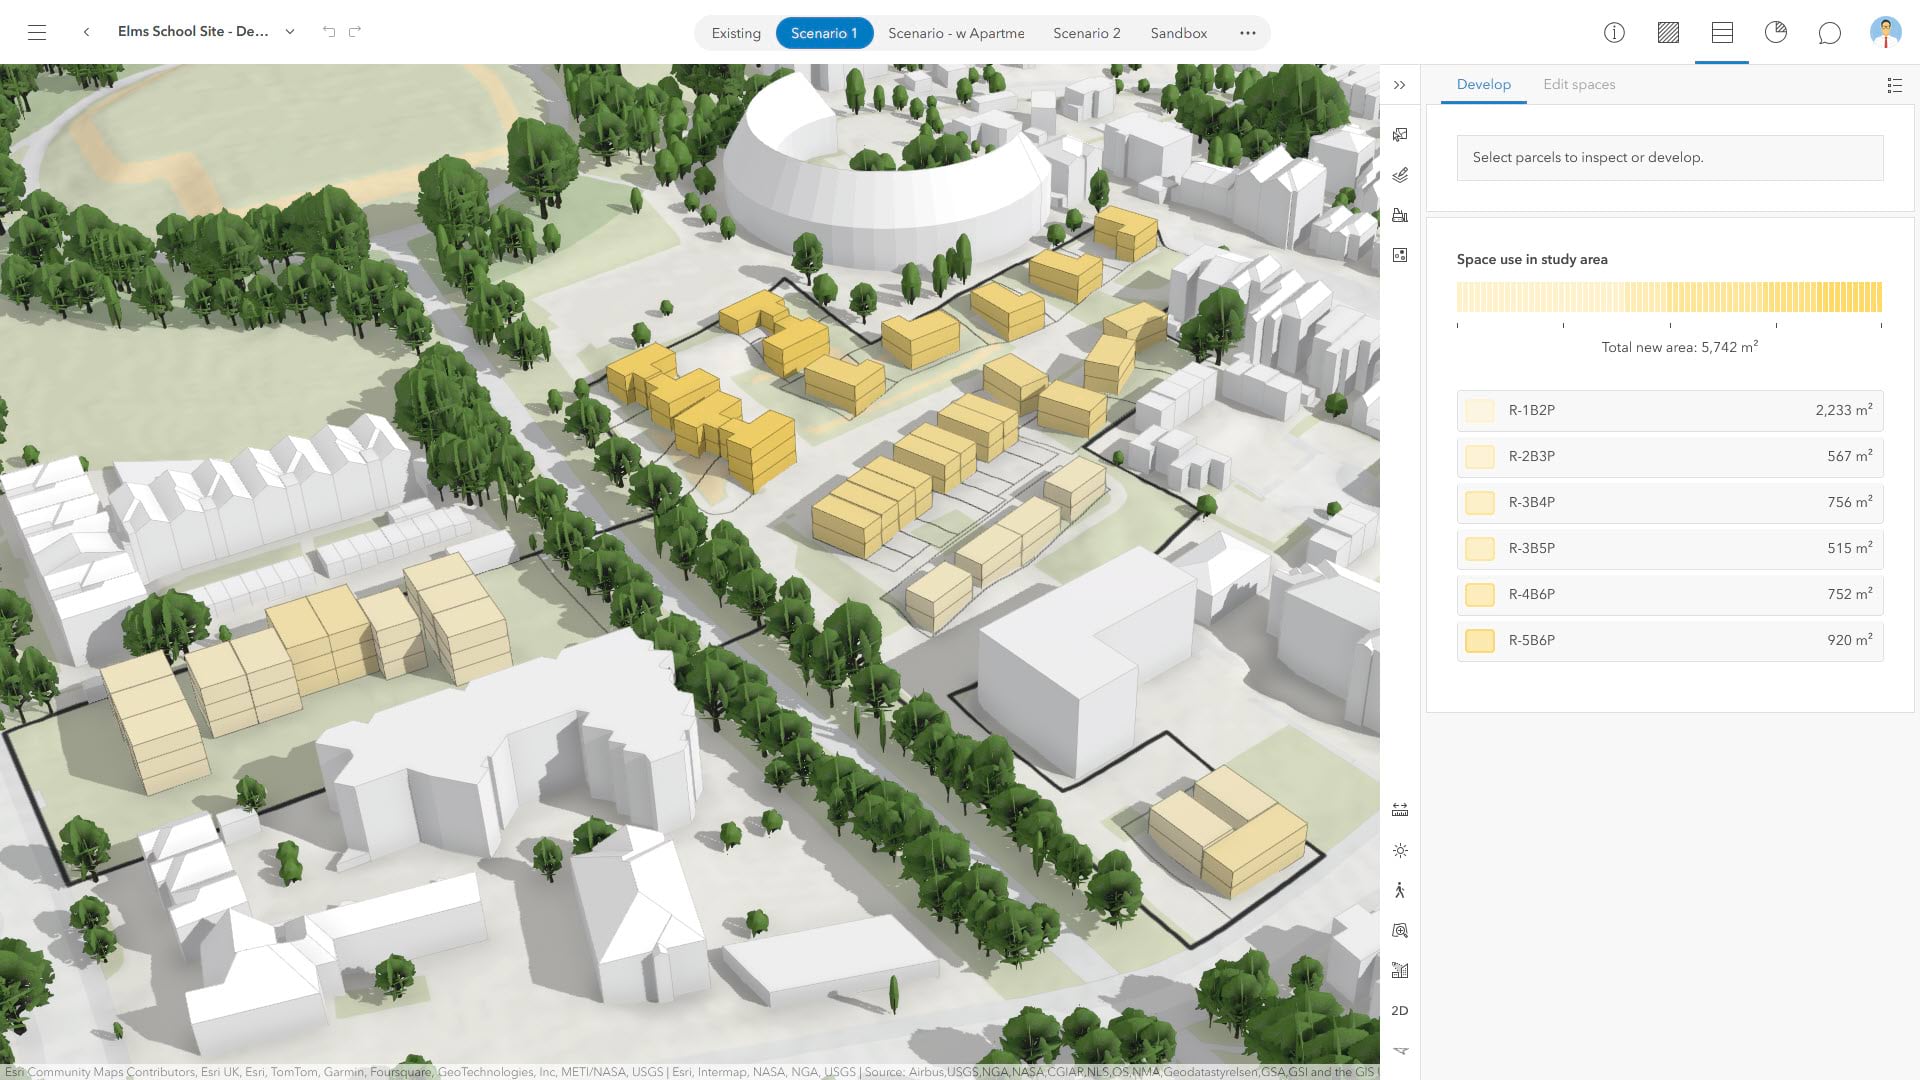1920x1080 pixels.
Task: Open the hamburger main menu
Action: pyautogui.click(x=37, y=32)
